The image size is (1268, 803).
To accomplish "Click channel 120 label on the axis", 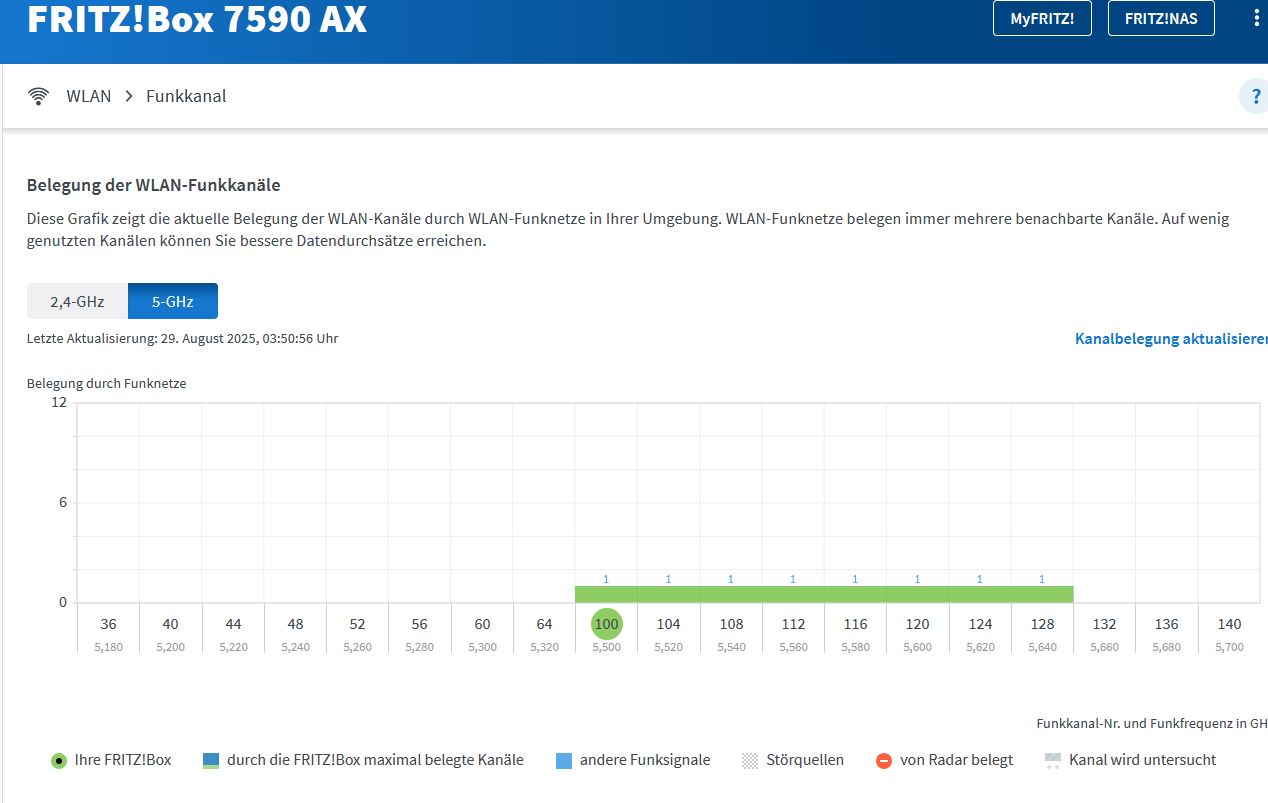I will coord(917,624).
